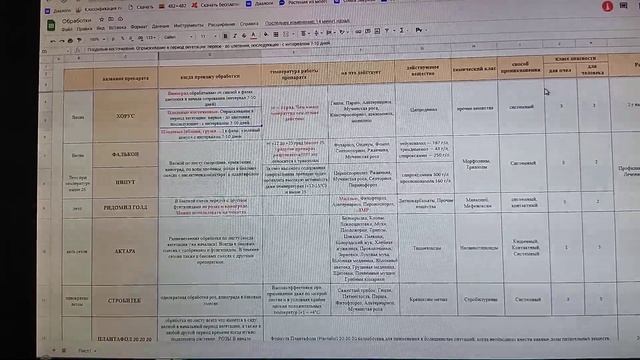Open the Расширения menu
This screenshot has height=360, width=640.
221,24
